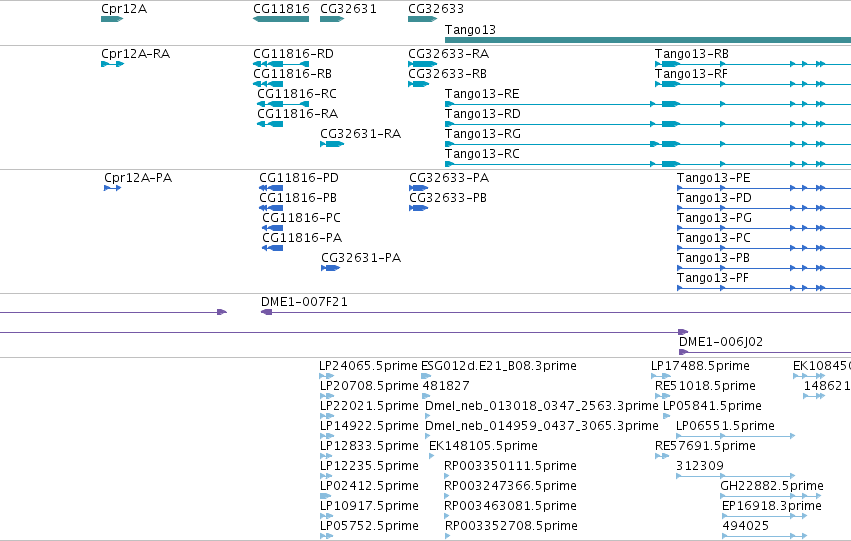This screenshot has height=541, width=851.
Task: Open the GH22882.5prime EST
Action: coord(771,497)
